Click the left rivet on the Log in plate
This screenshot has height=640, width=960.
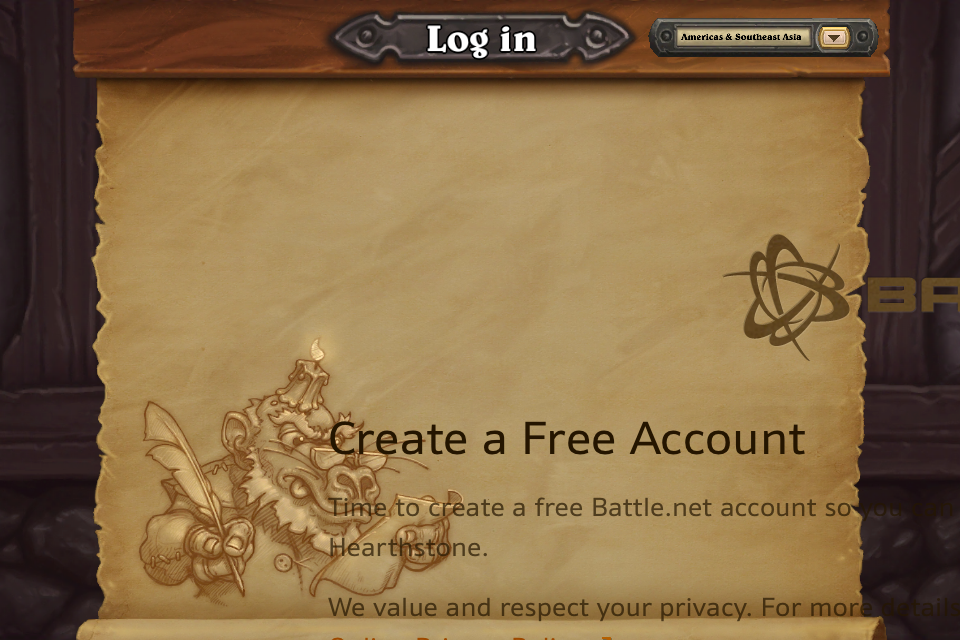point(366,36)
